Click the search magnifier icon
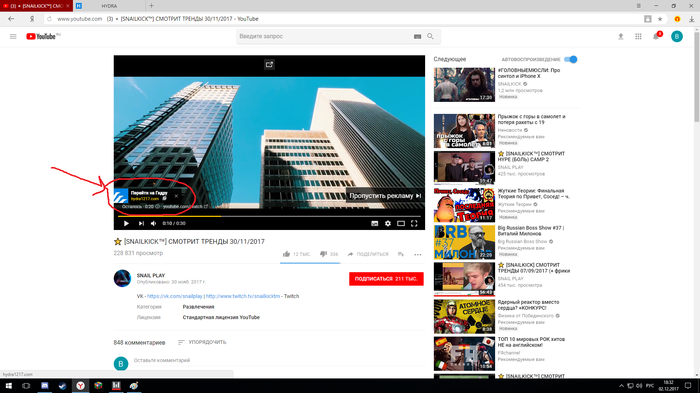This screenshot has width=700, height=393. coord(430,36)
